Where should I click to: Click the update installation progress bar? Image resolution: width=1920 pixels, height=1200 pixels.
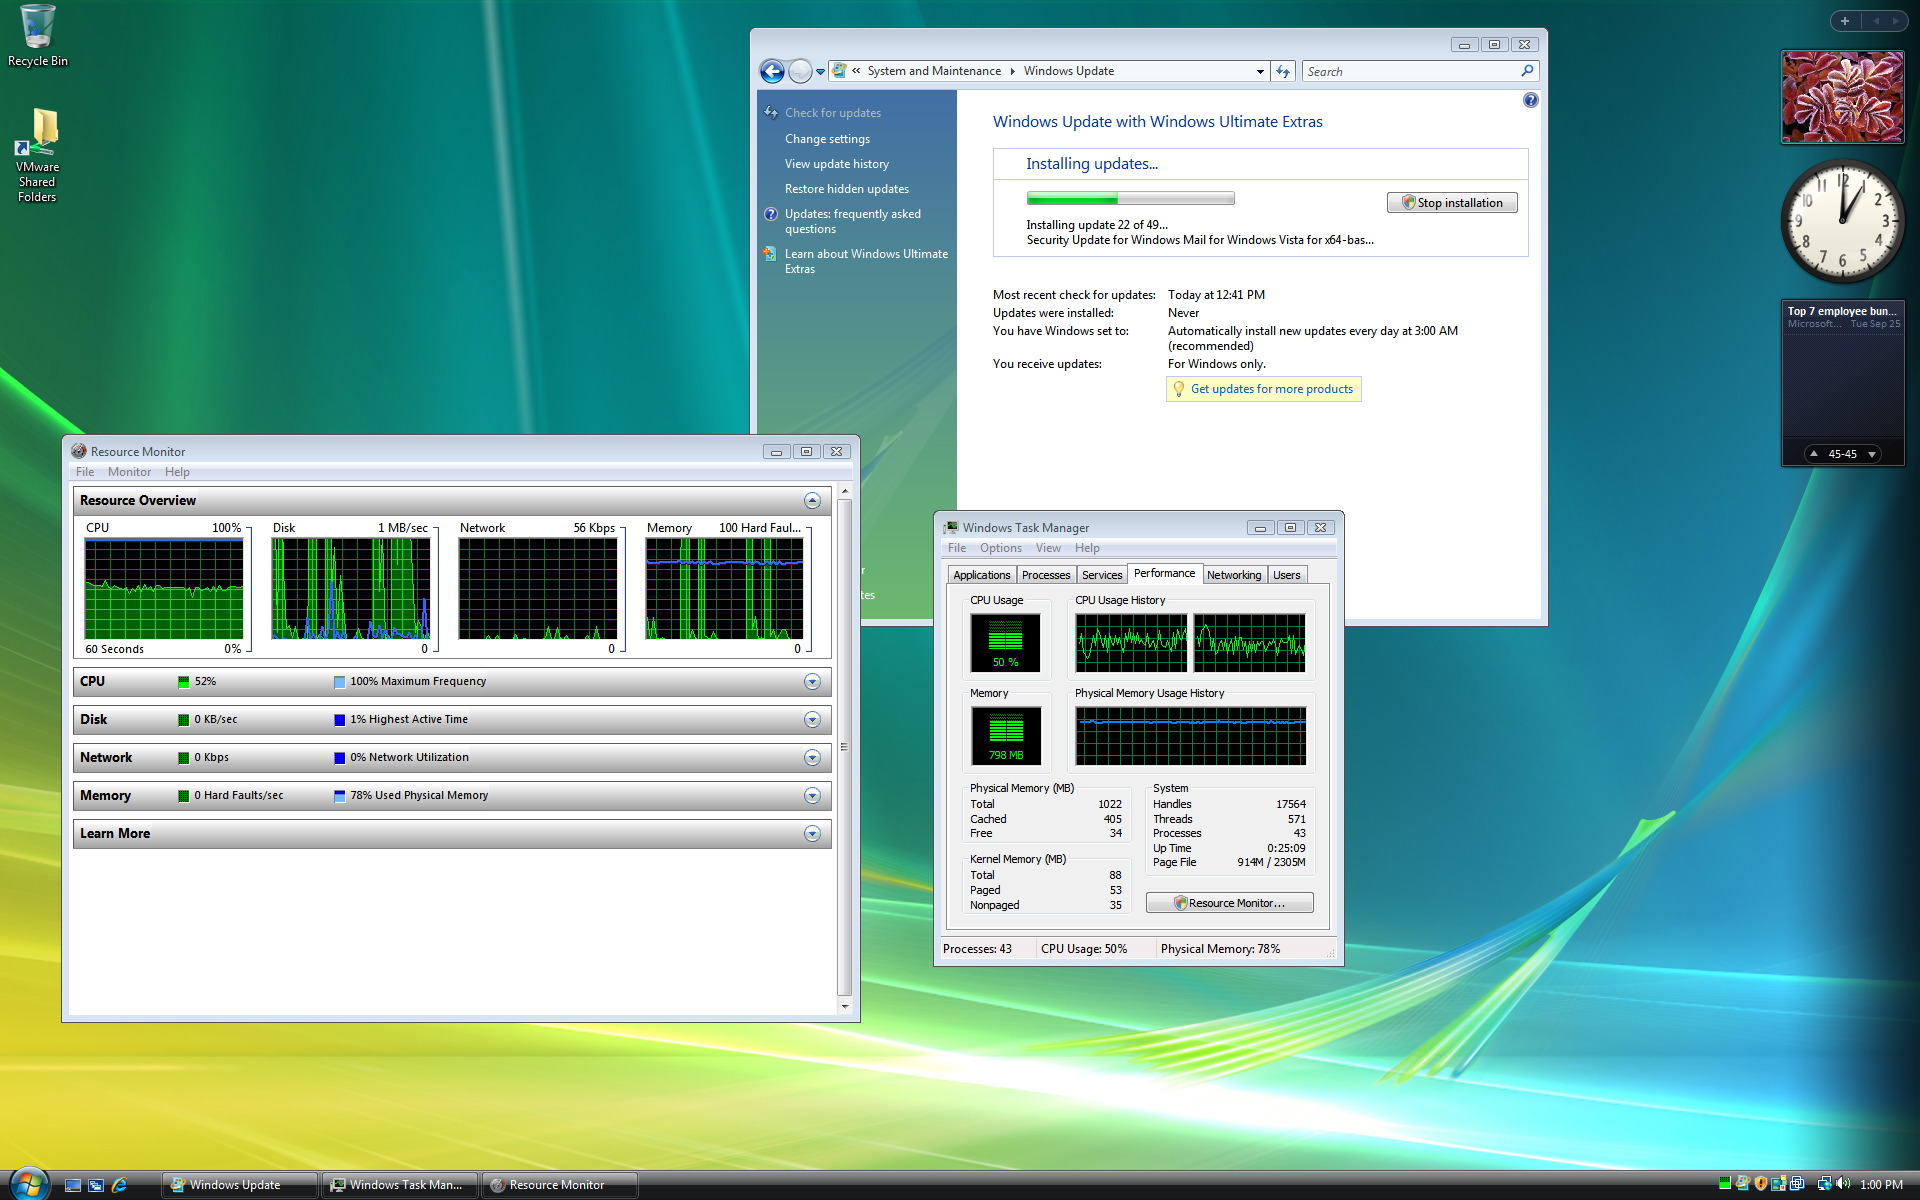coord(1130,198)
